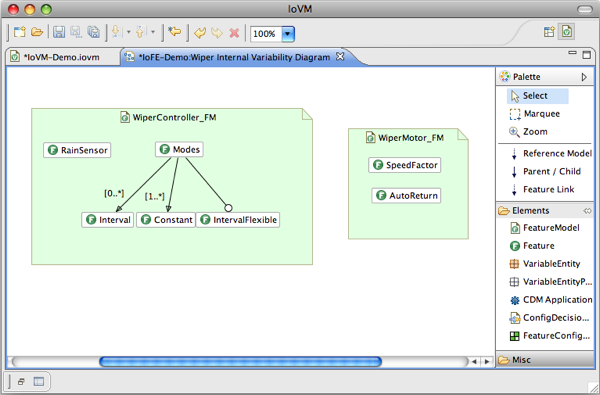The image size is (600, 395).
Task: Click the Last Edit Location arrow icon
Action: click(174, 32)
